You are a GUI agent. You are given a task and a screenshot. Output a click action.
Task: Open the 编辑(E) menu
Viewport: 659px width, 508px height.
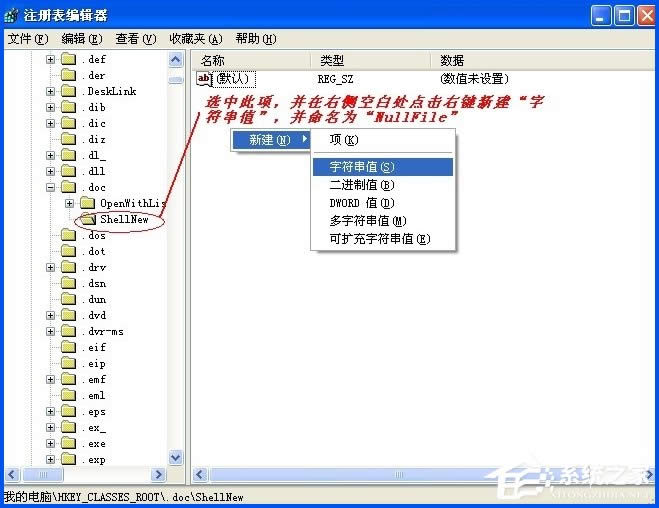point(81,39)
